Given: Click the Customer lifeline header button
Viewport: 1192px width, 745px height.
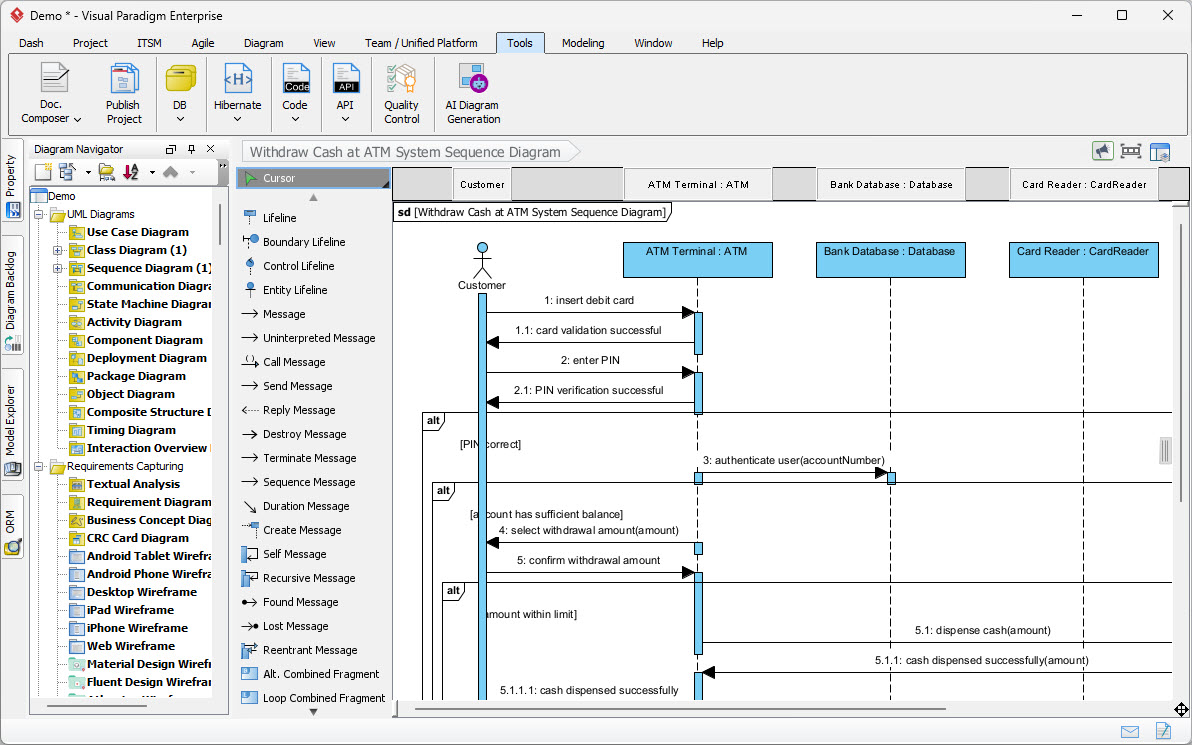Looking at the screenshot, I should [483, 185].
